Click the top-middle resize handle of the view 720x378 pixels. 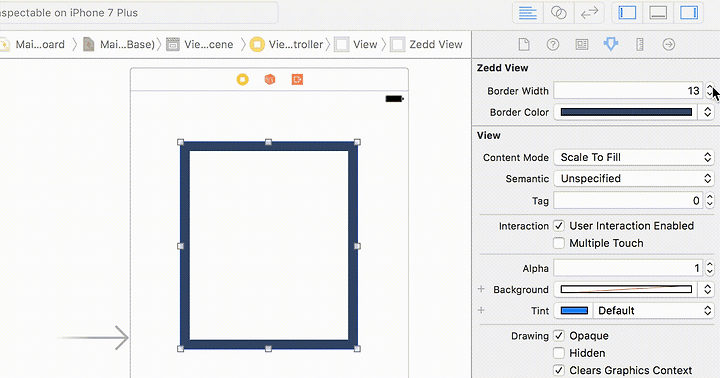[269, 142]
